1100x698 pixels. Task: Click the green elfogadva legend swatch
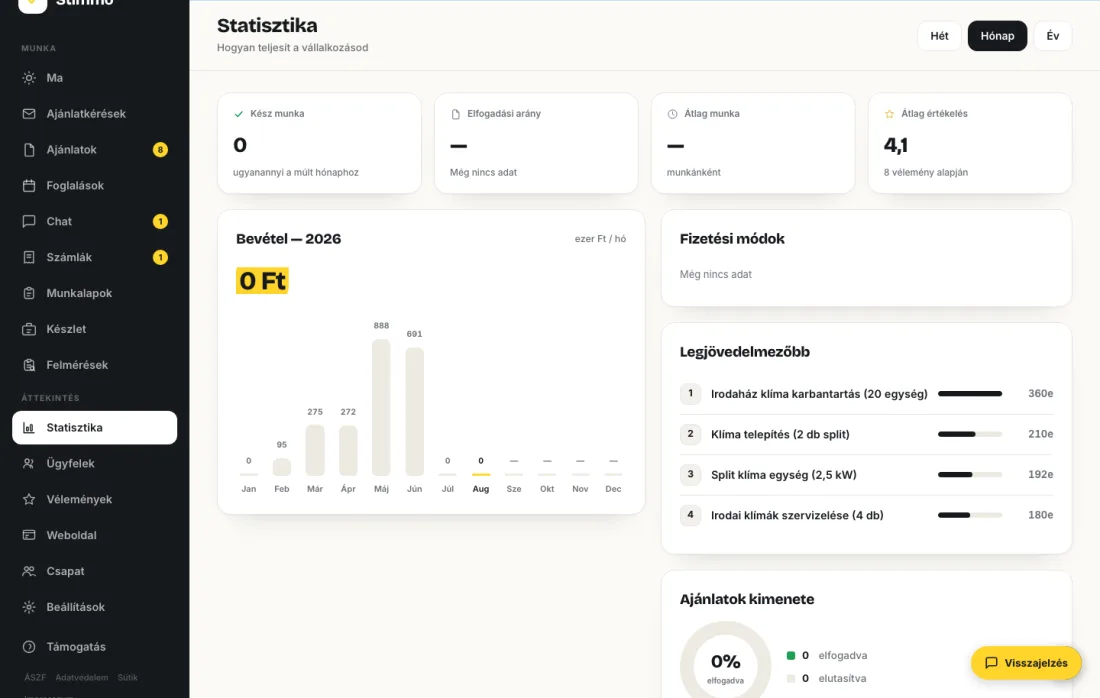(x=791, y=655)
